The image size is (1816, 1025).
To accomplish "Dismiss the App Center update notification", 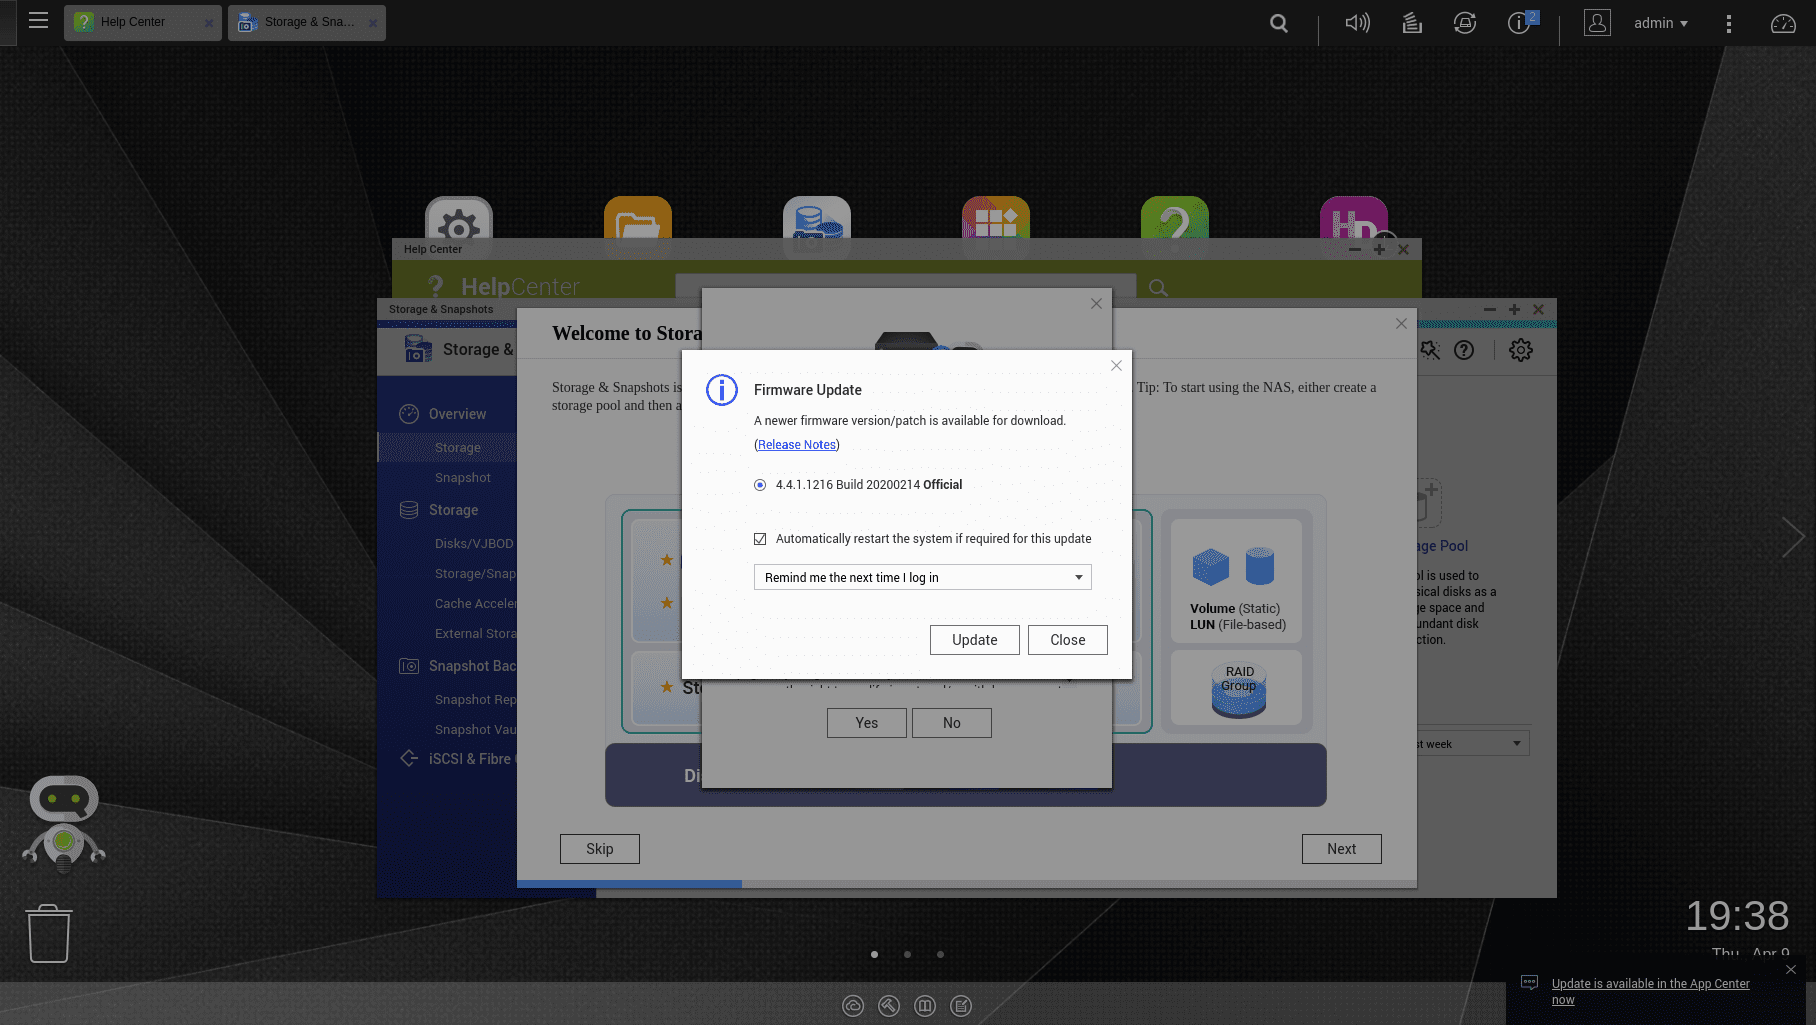I will coord(1791,969).
